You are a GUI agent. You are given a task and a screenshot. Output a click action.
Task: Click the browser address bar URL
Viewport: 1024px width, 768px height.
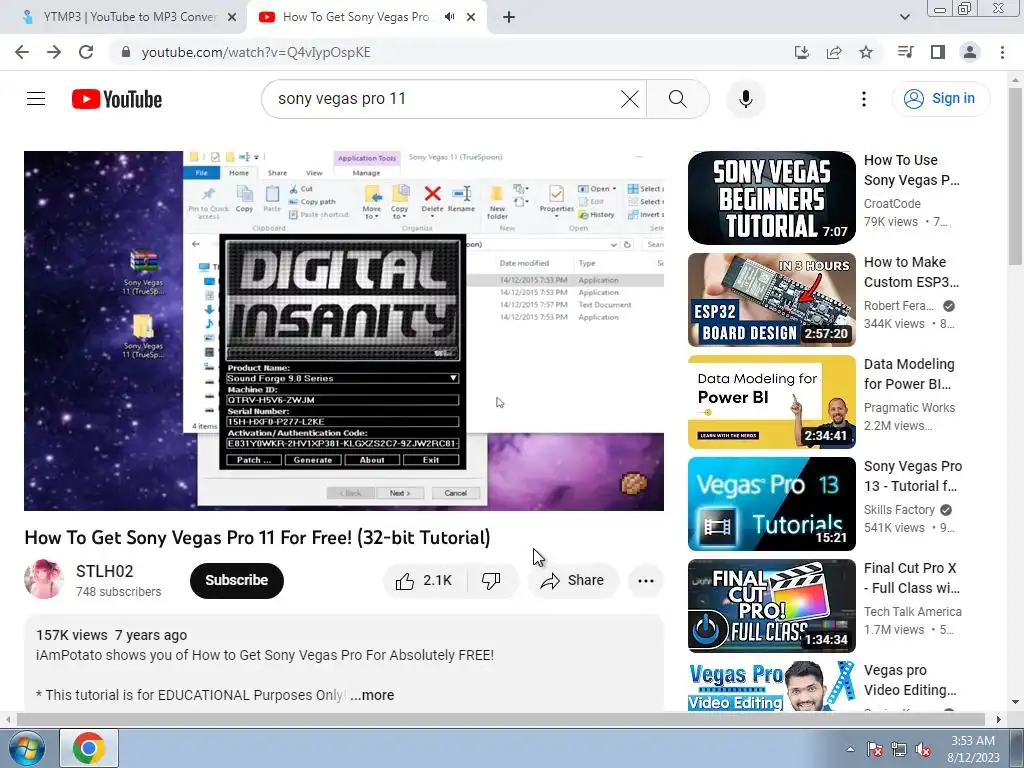pos(256,52)
